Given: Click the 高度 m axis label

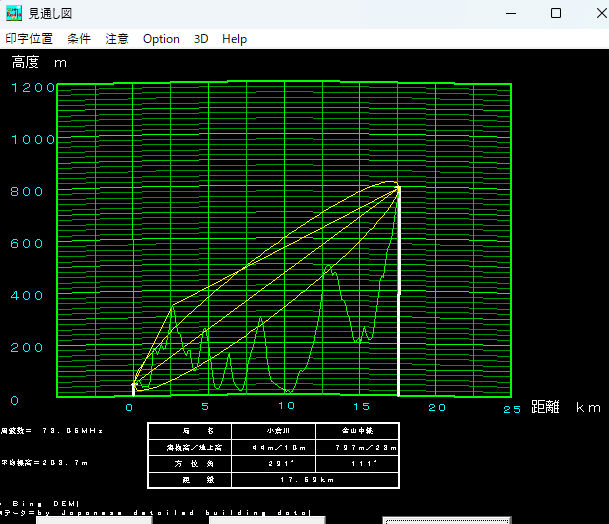Looking at the screenshot, I should [40, 62].
